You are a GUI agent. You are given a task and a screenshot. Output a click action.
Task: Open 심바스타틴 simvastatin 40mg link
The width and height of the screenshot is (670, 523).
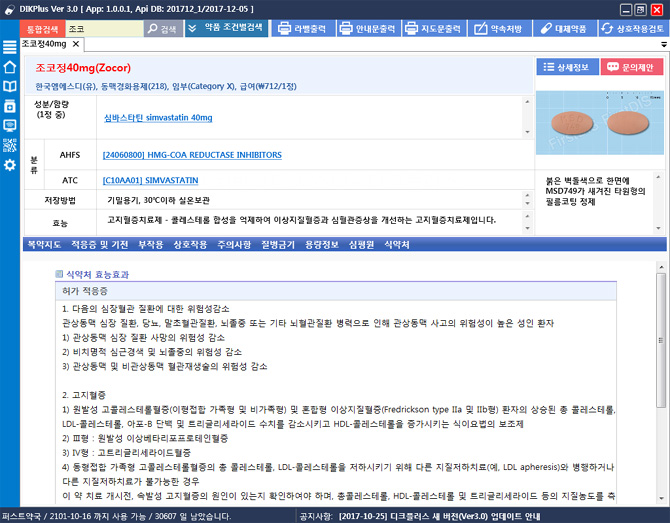coord(158,118)
